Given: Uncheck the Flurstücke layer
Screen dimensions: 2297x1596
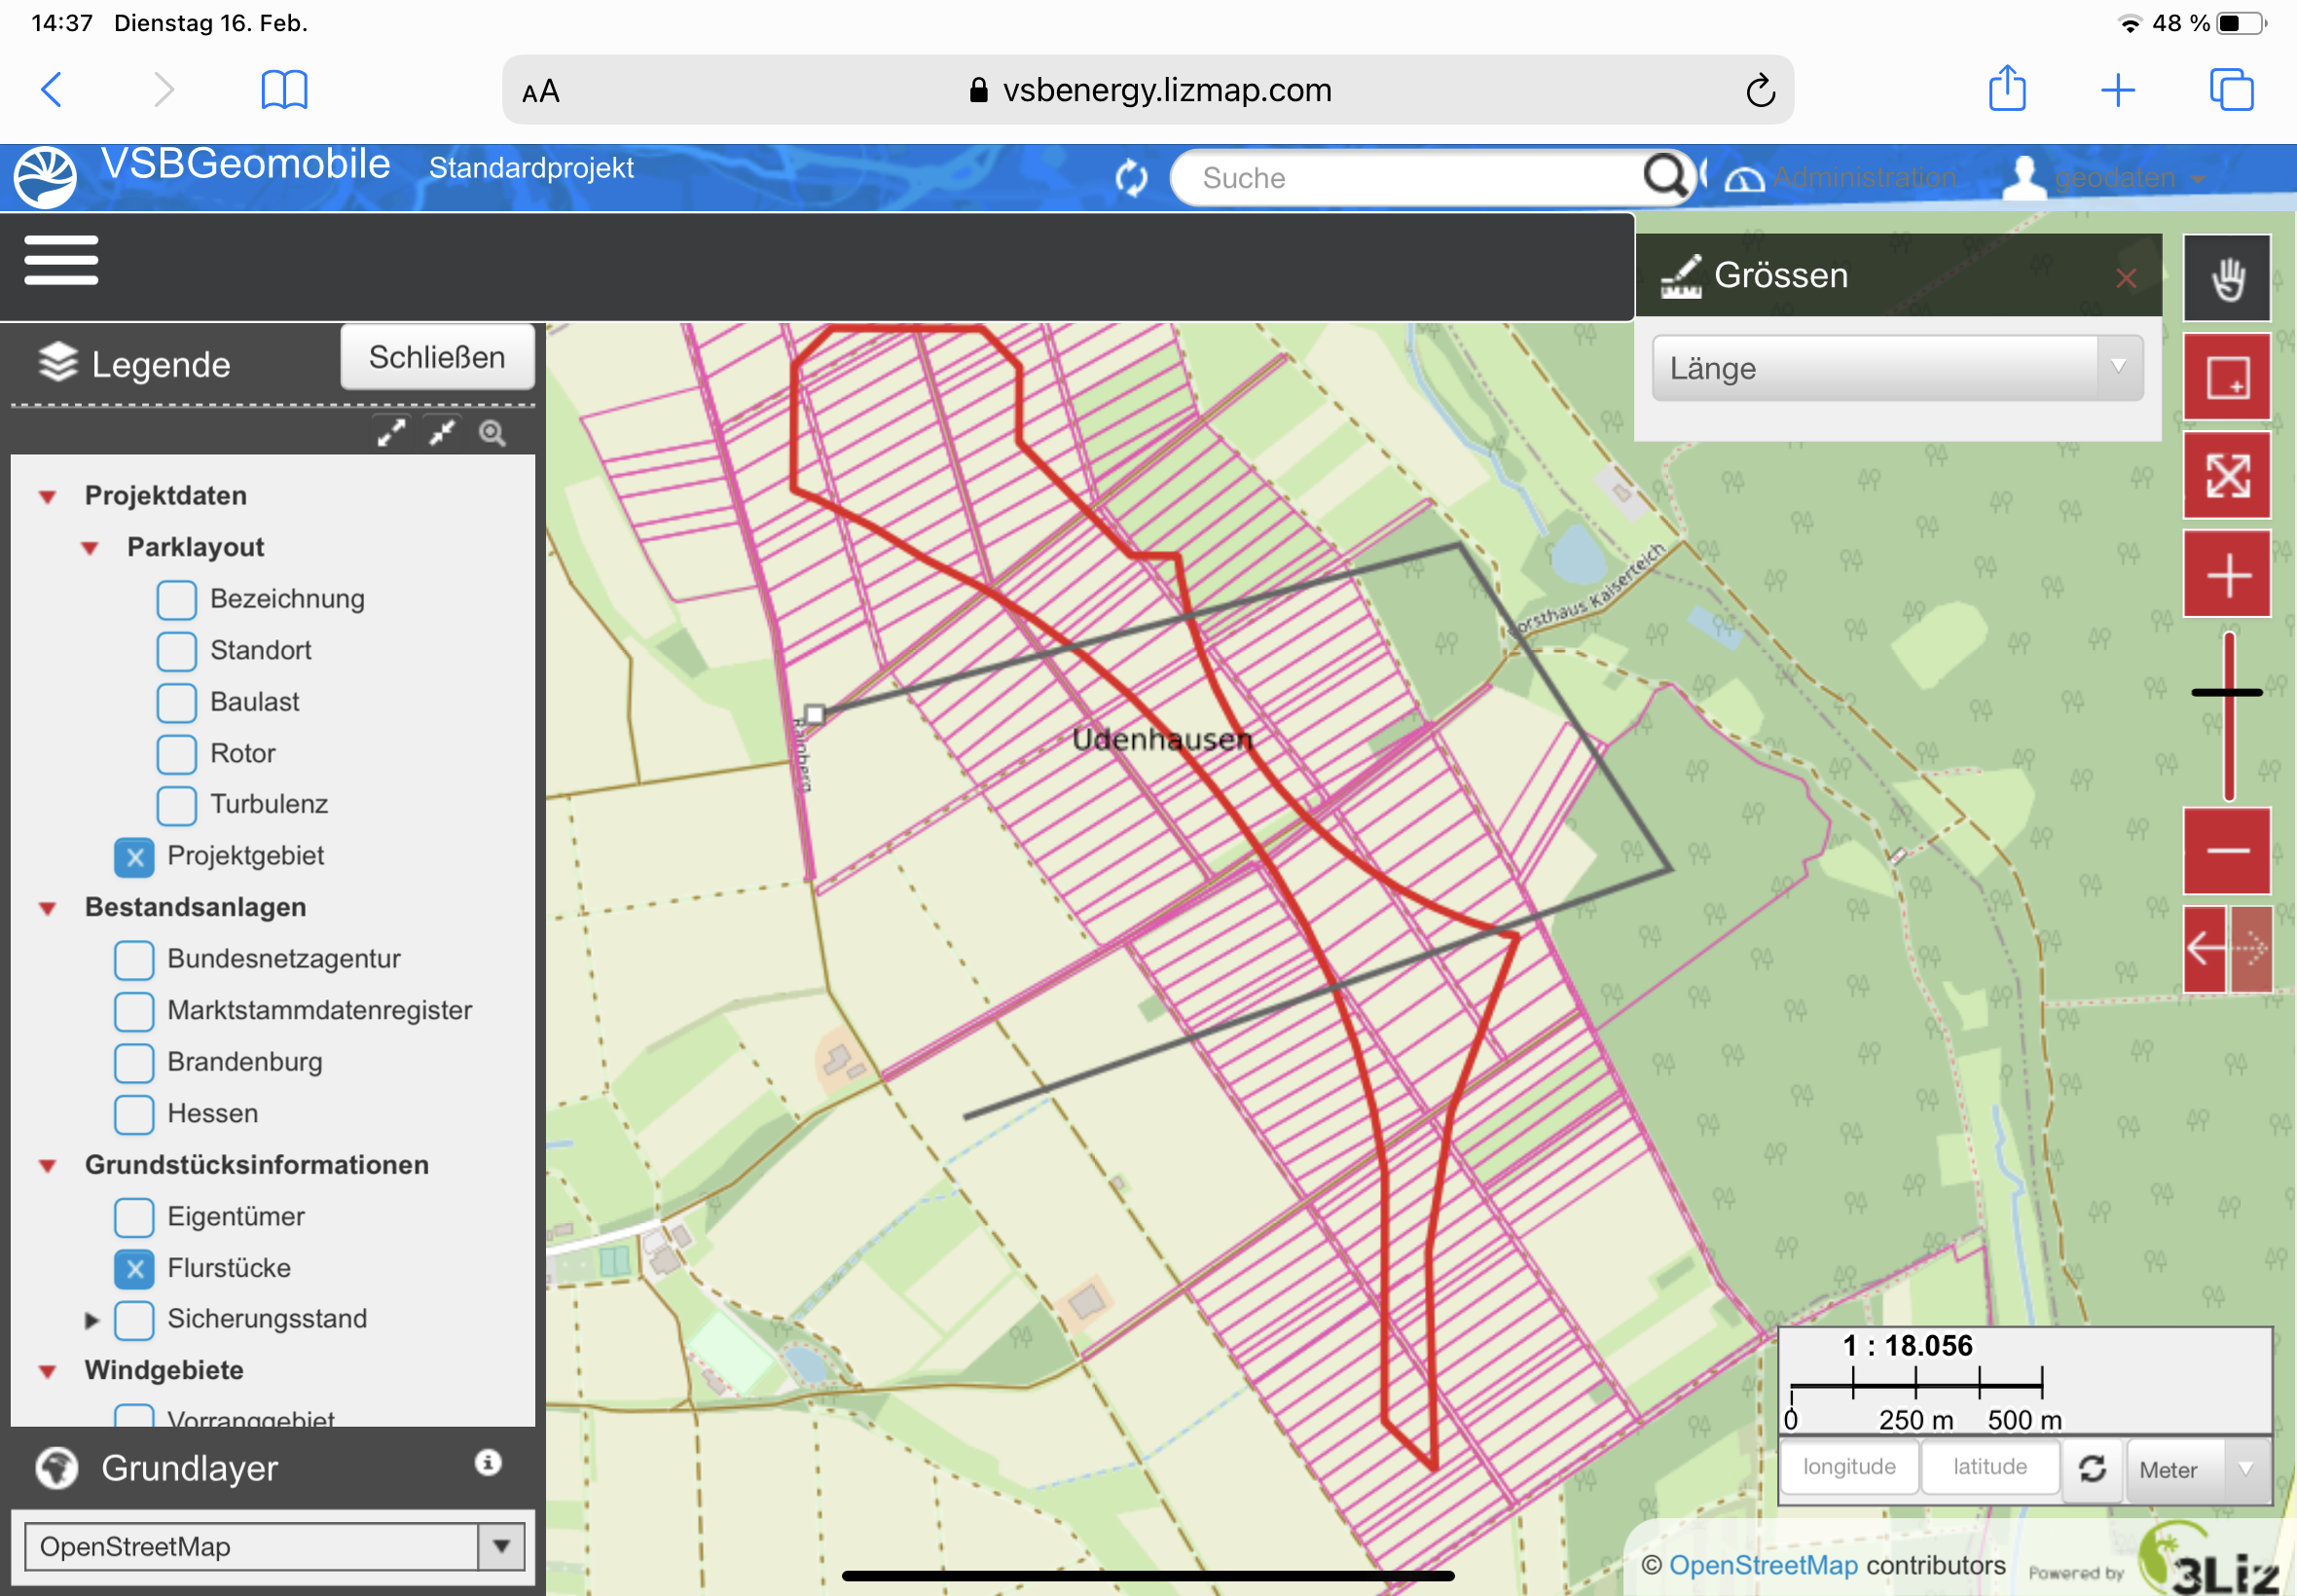Looking at the screenshot, I should pyautogui.click(x=134, y=1269).
